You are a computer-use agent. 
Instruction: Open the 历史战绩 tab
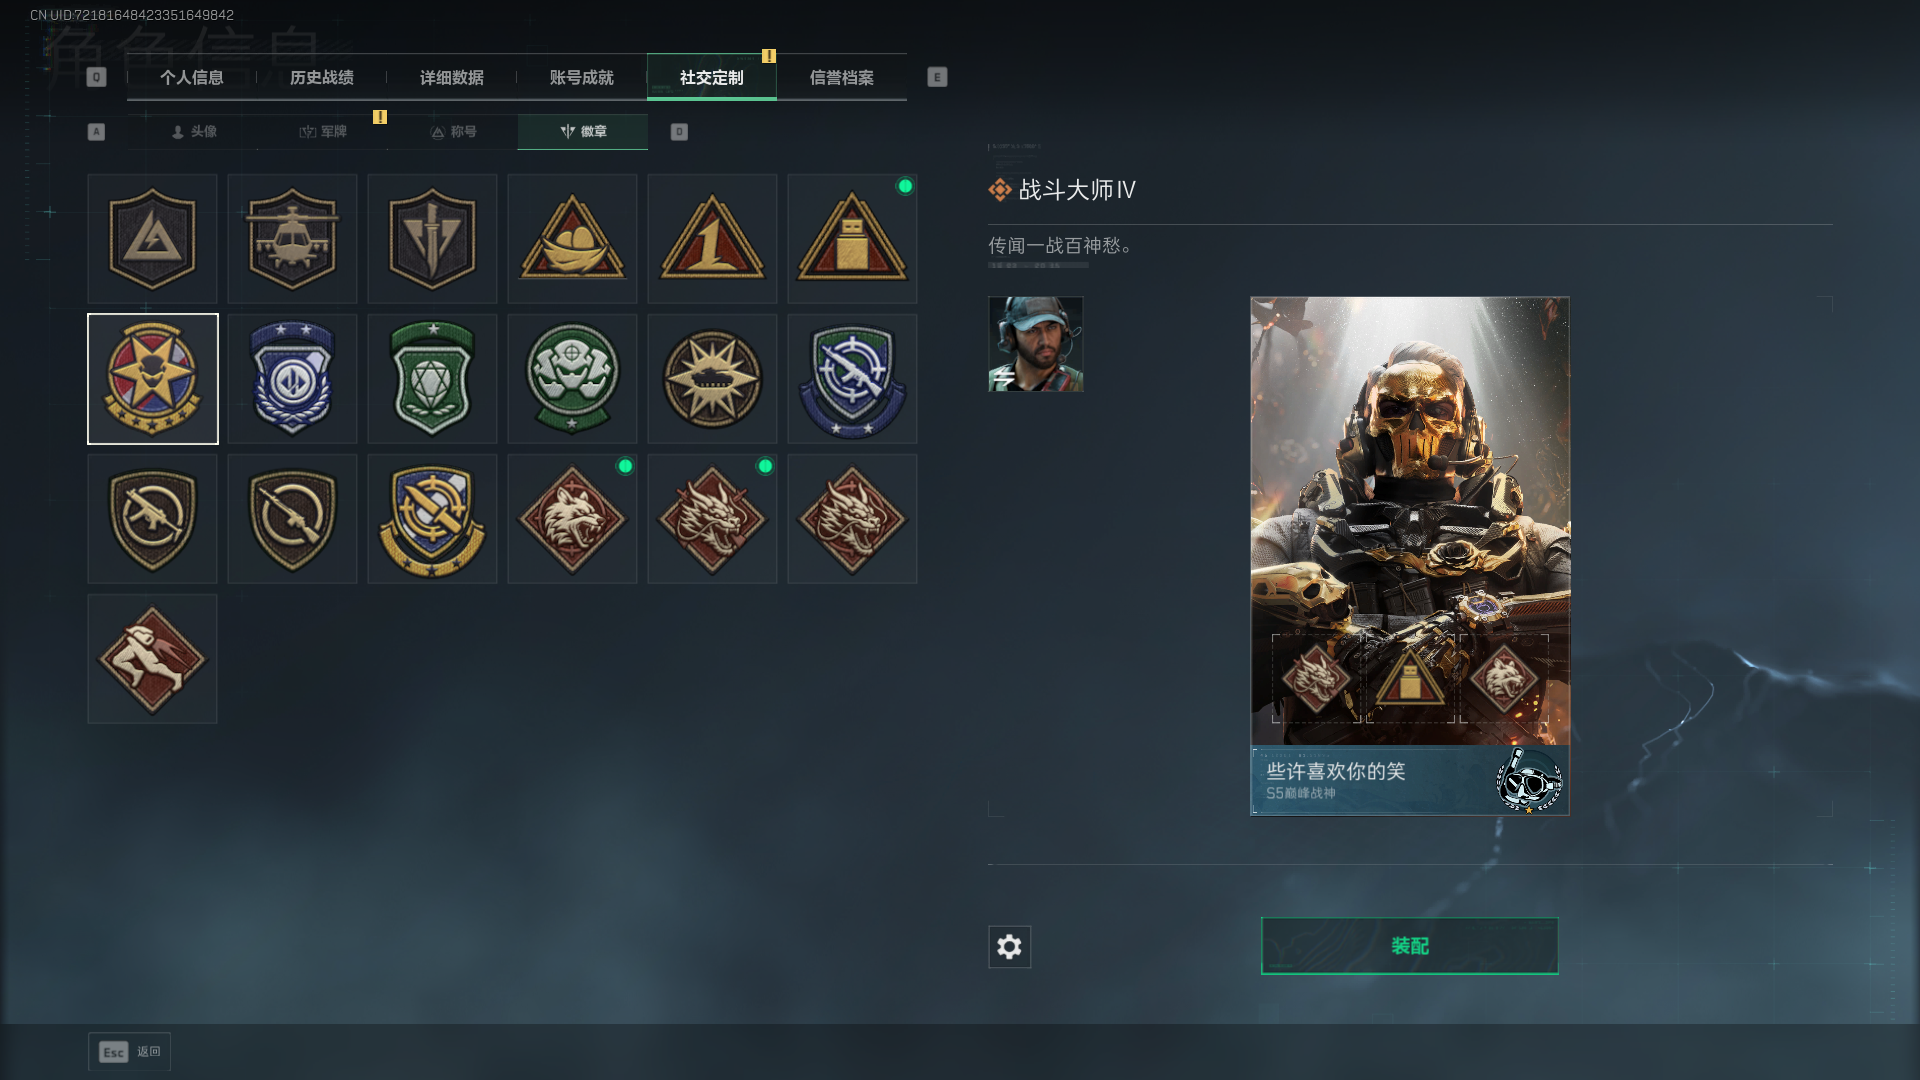[x=322, y=77]
